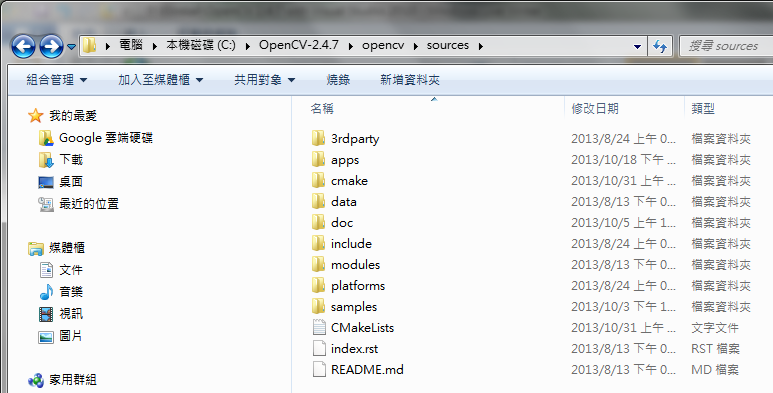Image resolution: width=773 pixels, height=393 pixels.
Task: Click the CMakeLists file name
Action: point(362,327)
